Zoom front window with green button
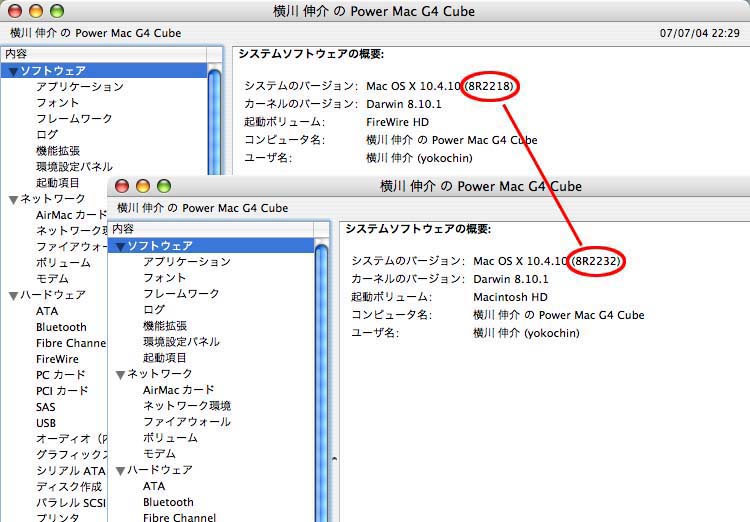The height and width of the screenshot is (522, 750). tap(164, 186)
